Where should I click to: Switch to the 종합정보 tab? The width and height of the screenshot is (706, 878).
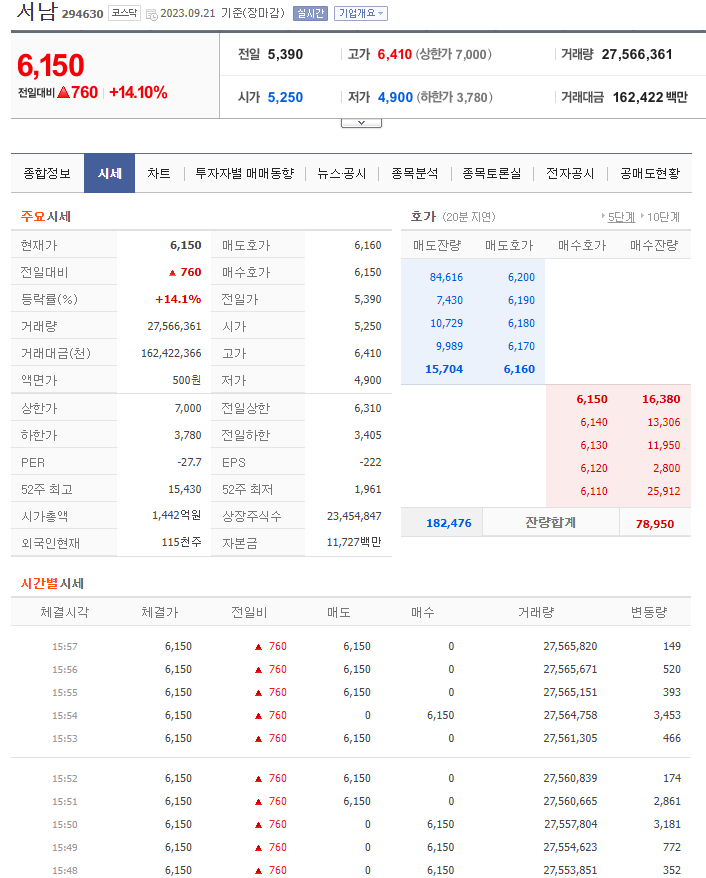47,174
